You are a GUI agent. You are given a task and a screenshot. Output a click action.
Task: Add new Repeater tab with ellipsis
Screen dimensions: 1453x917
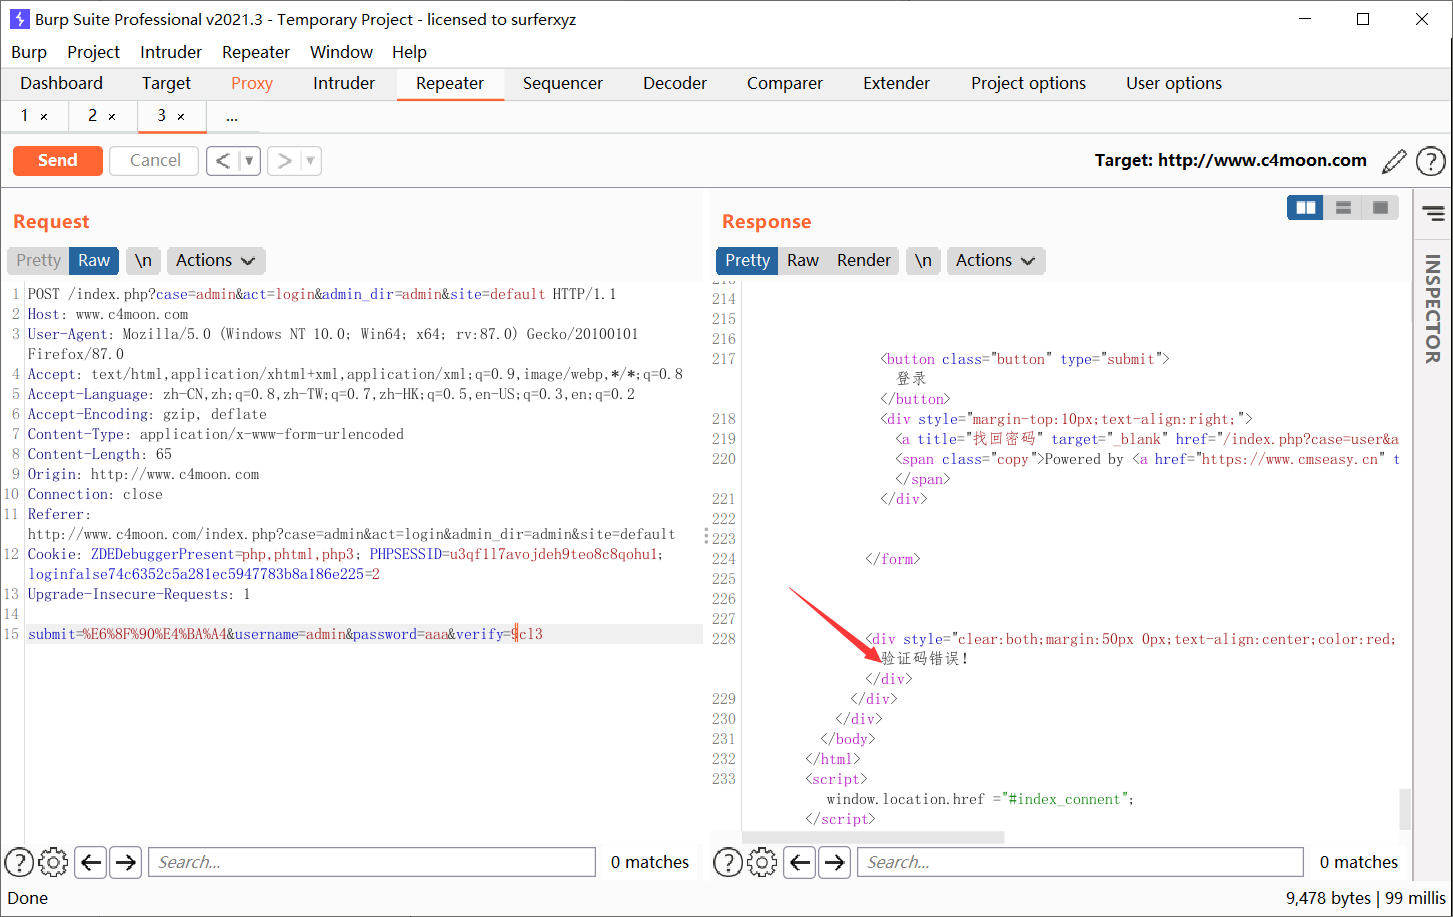pos(232,117)
